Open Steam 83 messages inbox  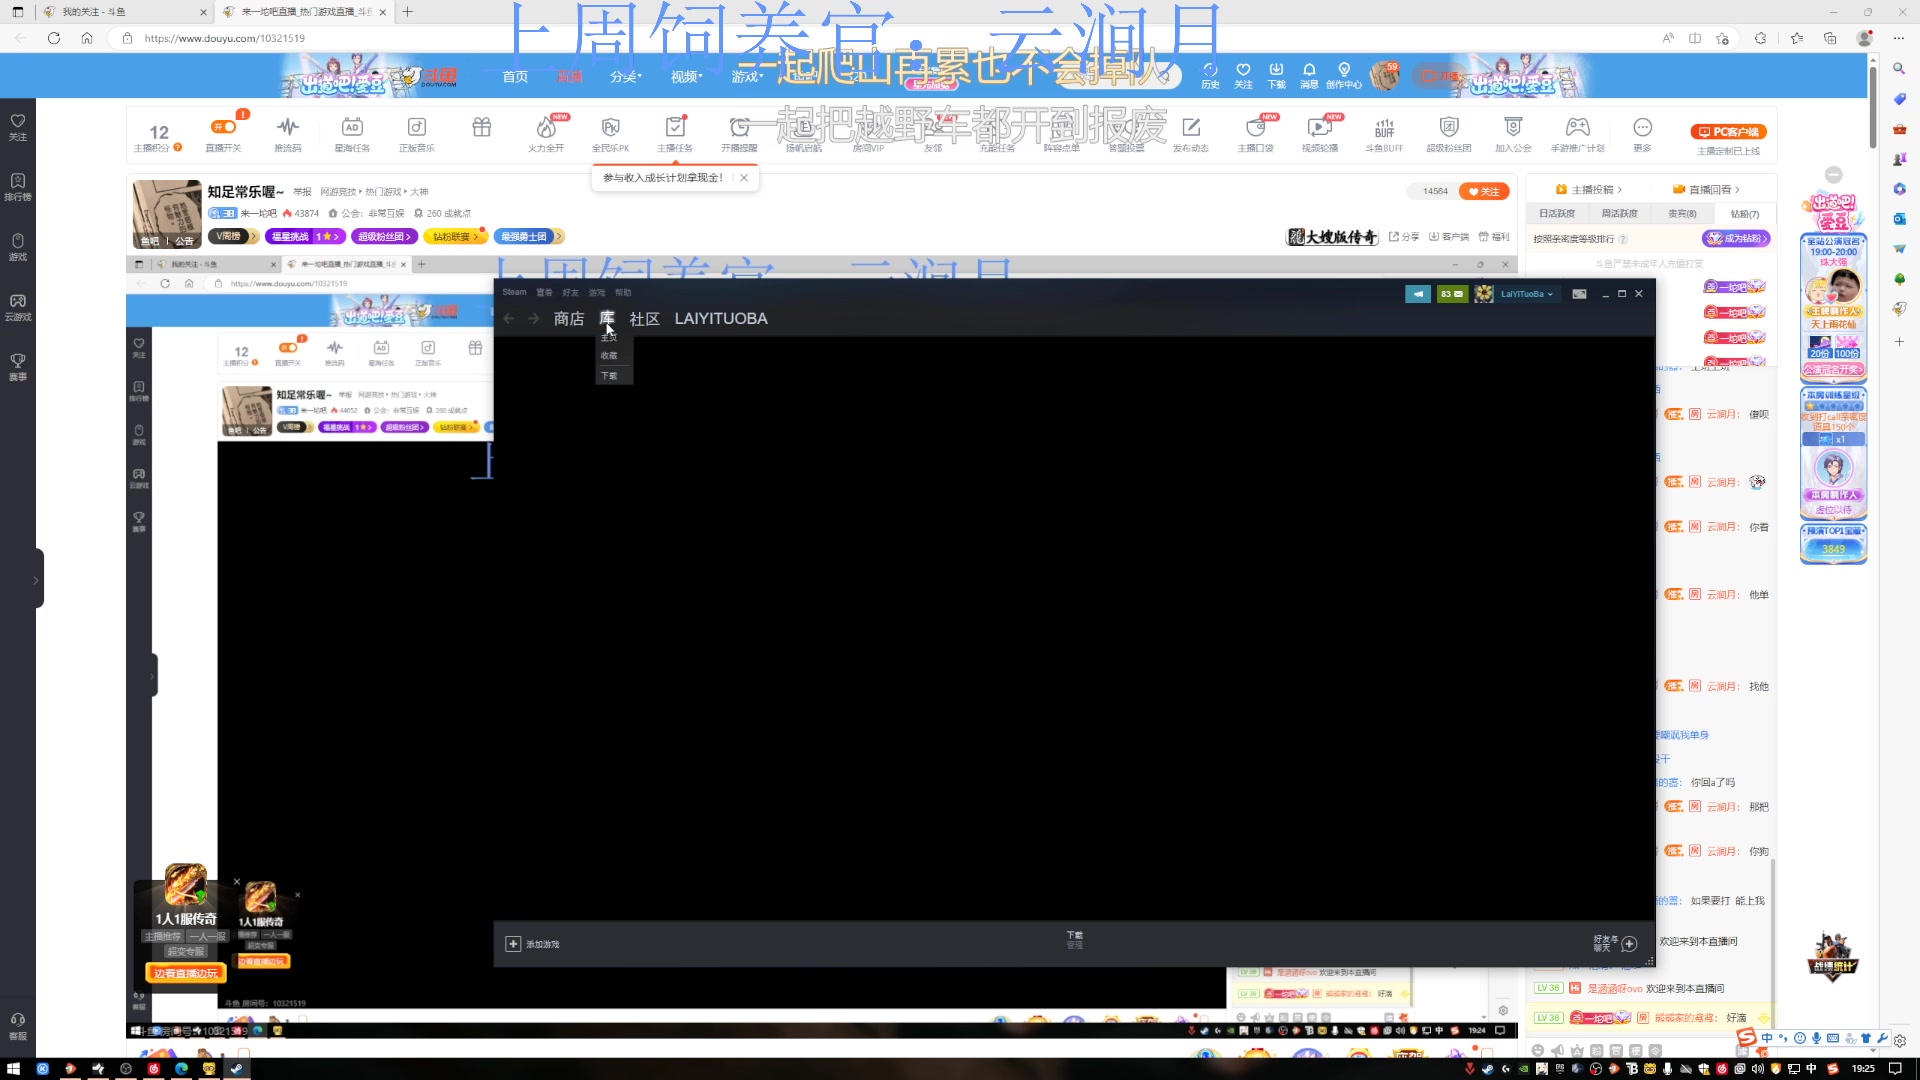click(1452, 294)
